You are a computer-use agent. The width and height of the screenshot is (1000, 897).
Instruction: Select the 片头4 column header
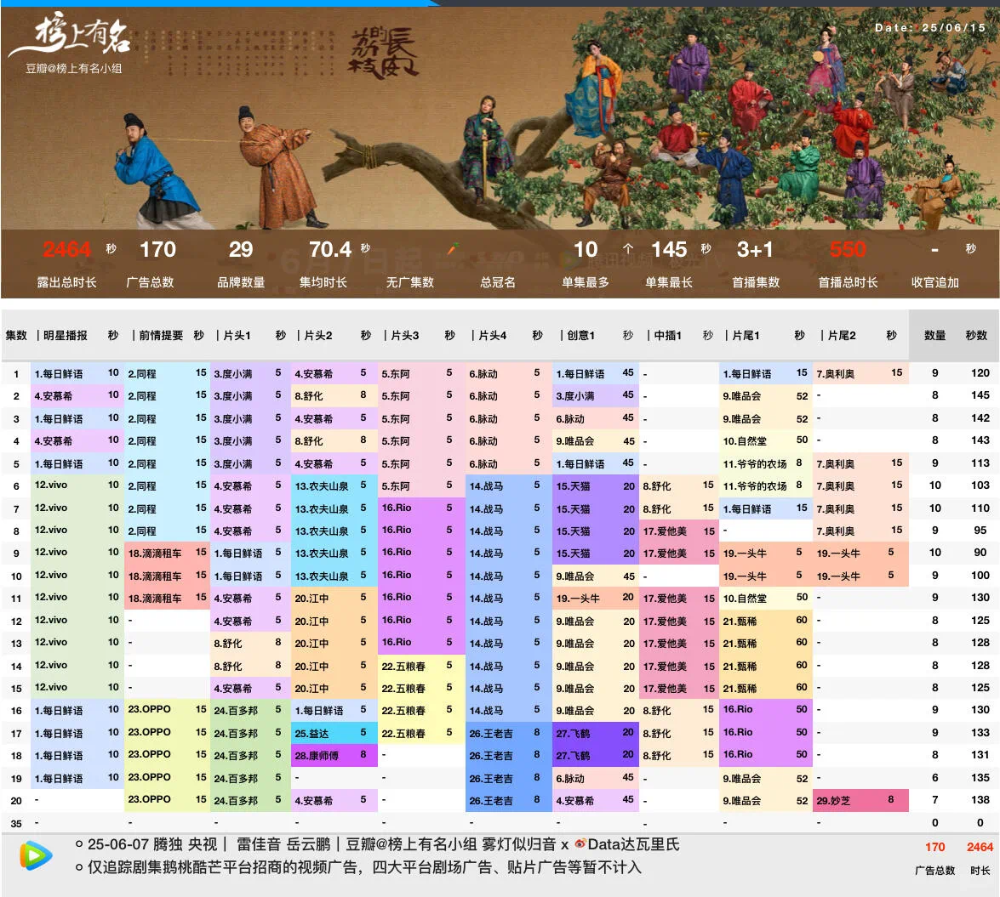pos(492,335)
